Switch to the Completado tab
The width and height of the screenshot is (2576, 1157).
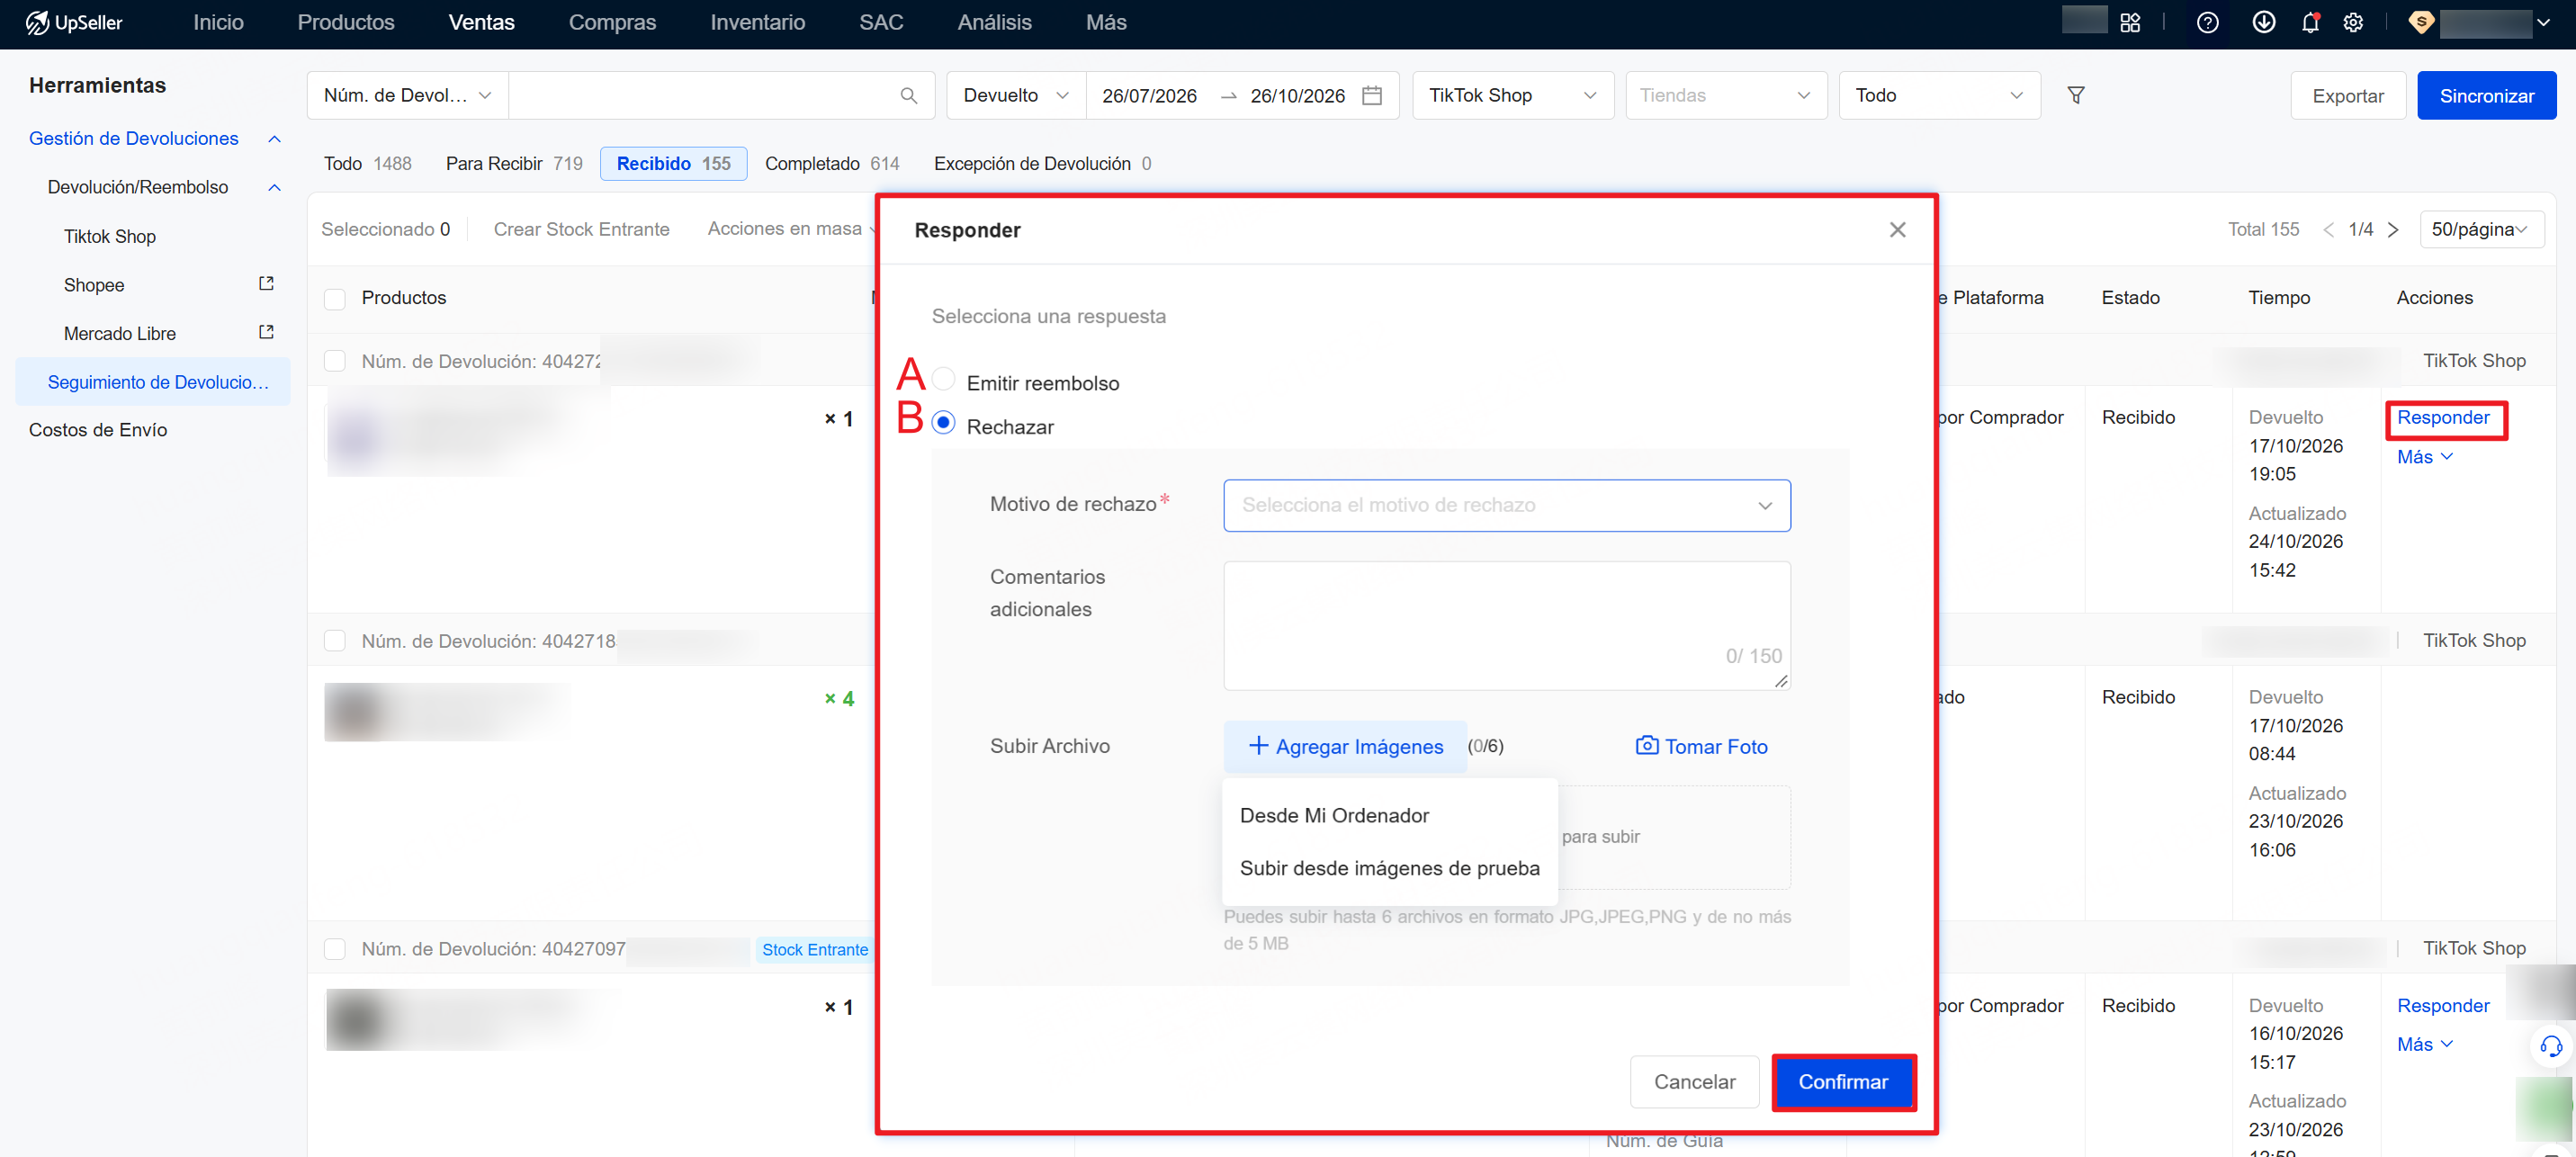click(x=832, y=164)
